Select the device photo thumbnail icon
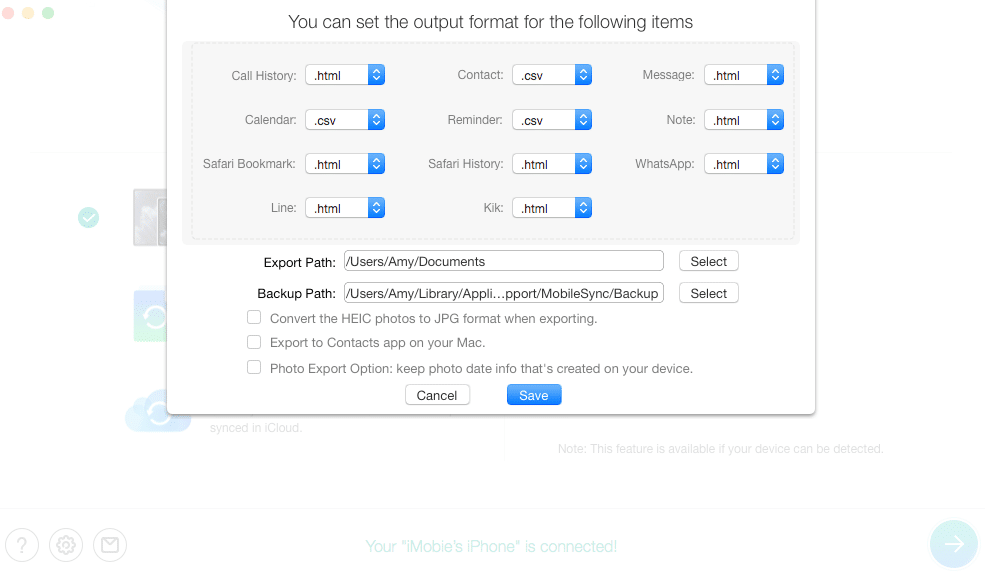 (150, 217)
